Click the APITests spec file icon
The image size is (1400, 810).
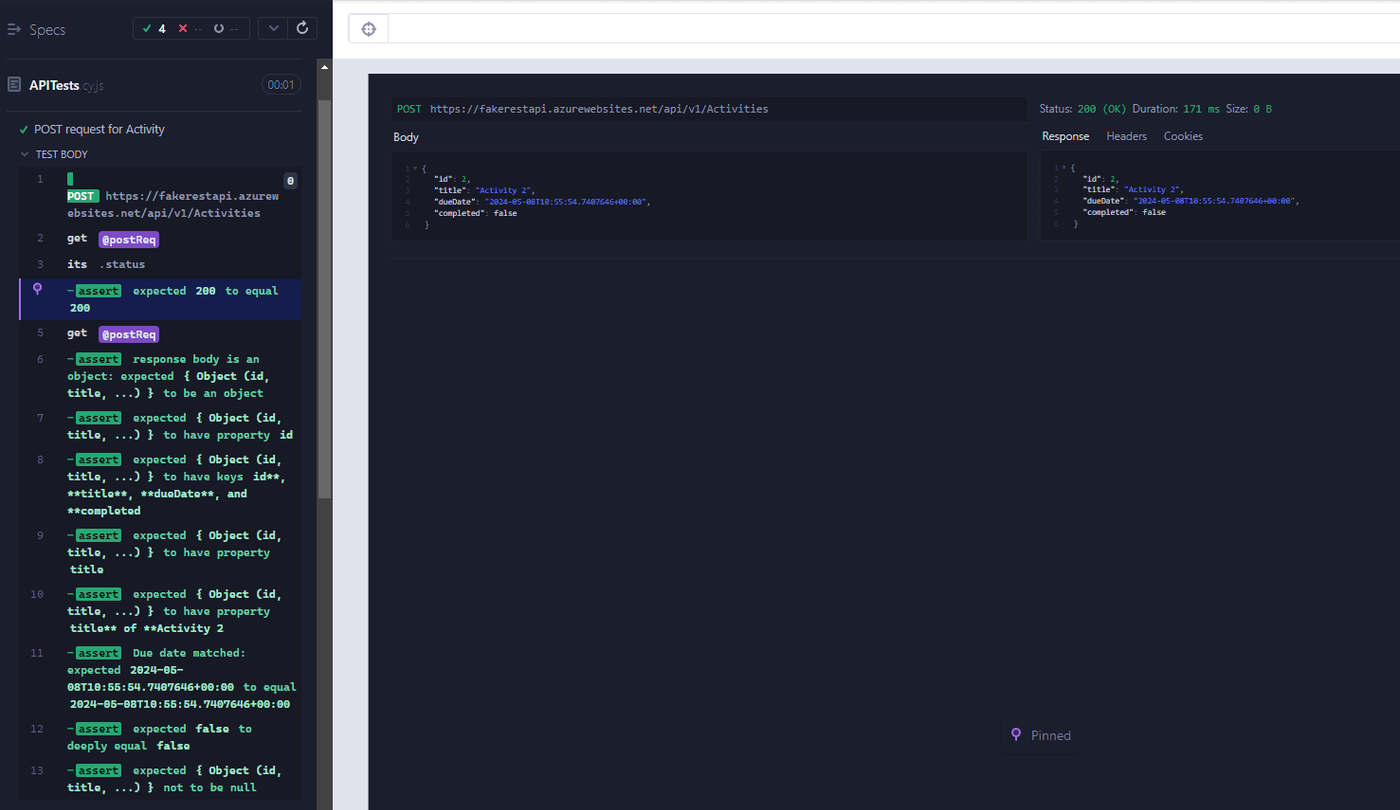click(14, 85)
